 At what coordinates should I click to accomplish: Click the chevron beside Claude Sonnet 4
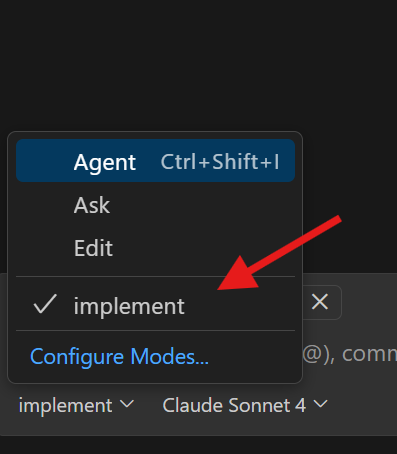pos(321,404)
